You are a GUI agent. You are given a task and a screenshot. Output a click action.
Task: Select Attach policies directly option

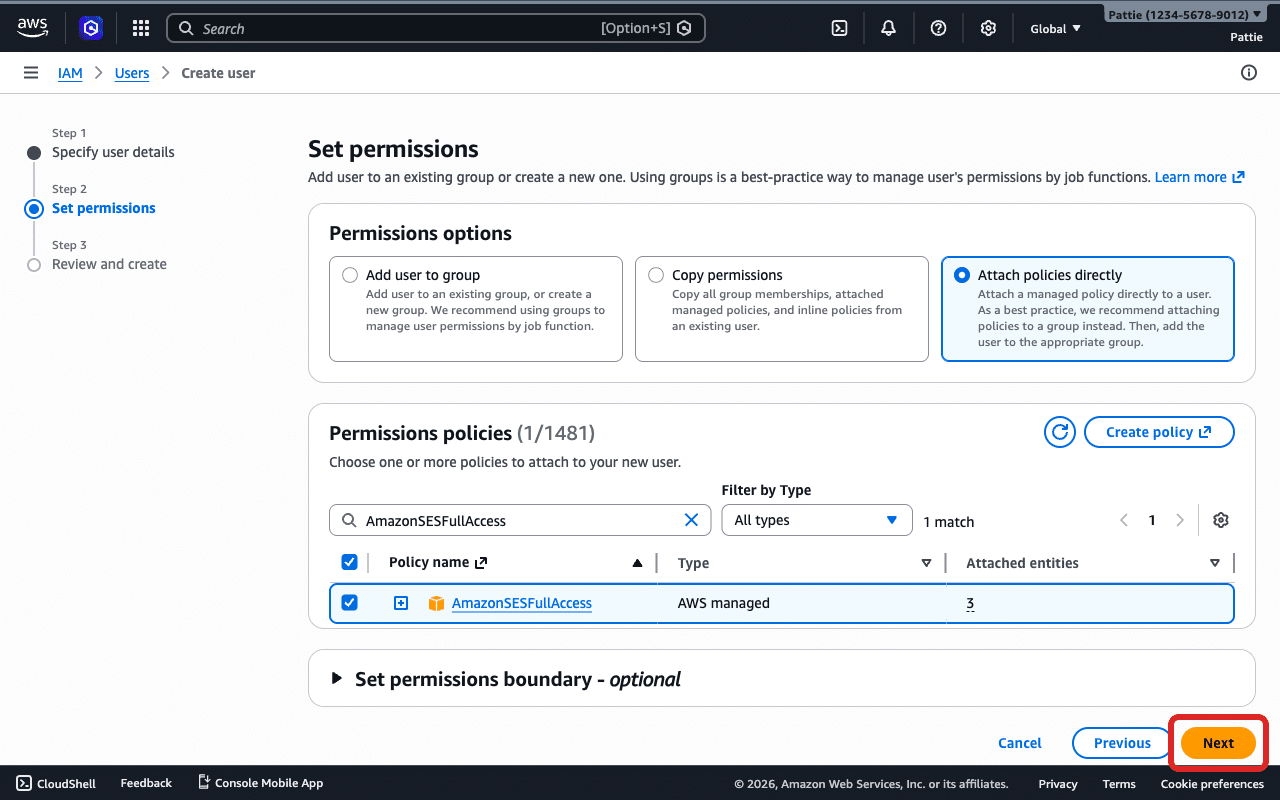[x=962, y=275]
